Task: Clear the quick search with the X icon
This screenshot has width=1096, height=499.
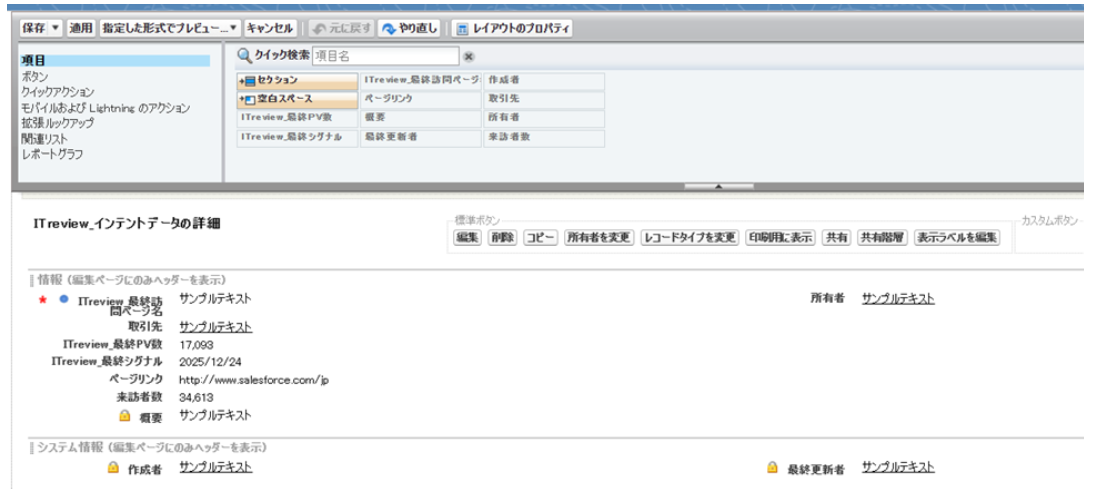Action: tap(469, 57)
